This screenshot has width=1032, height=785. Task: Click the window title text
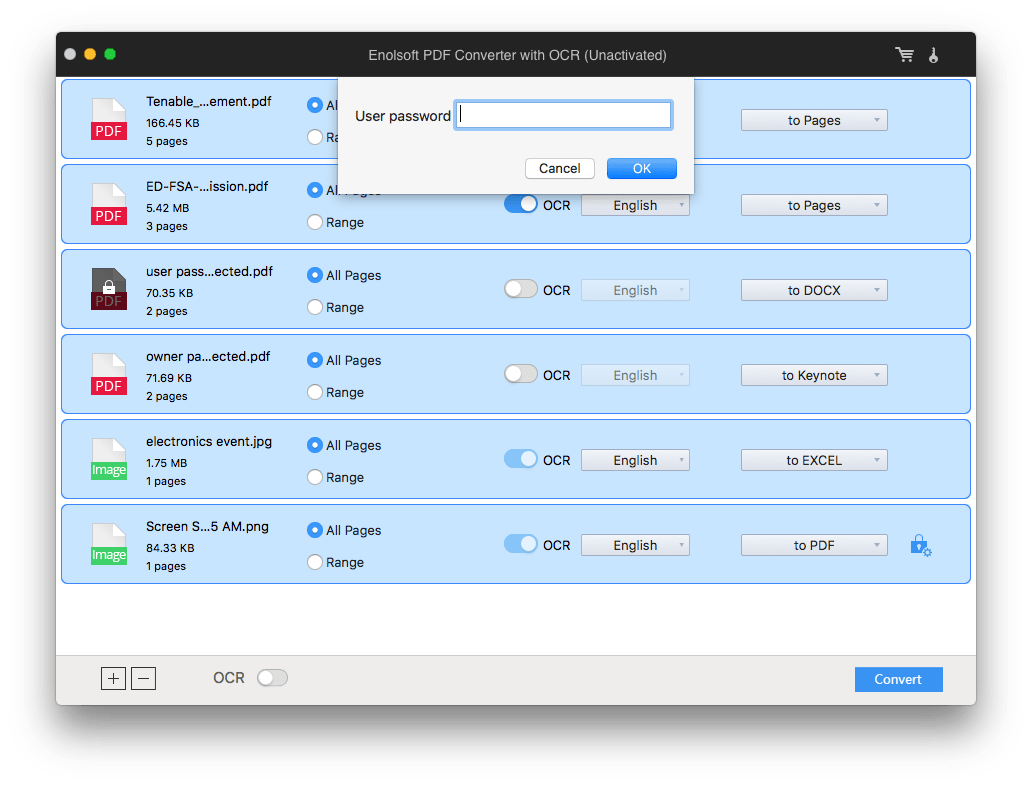click(517, 55)
